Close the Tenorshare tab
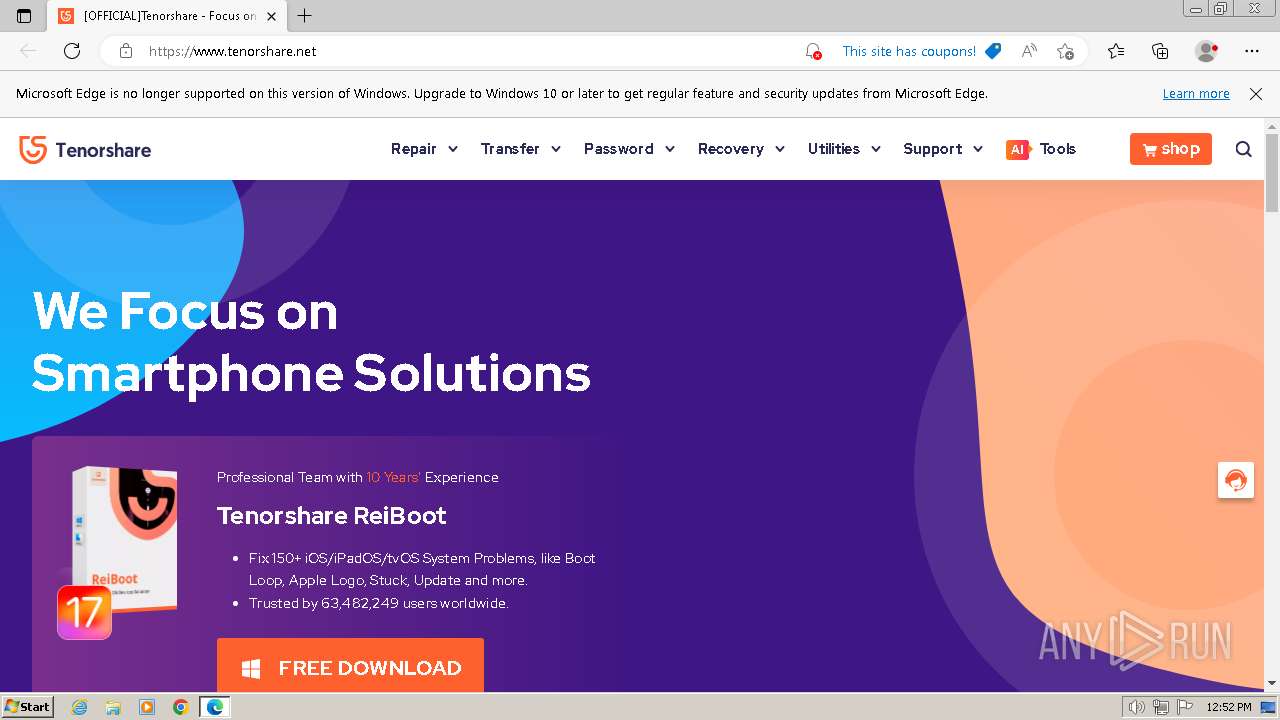 point(271,16)
